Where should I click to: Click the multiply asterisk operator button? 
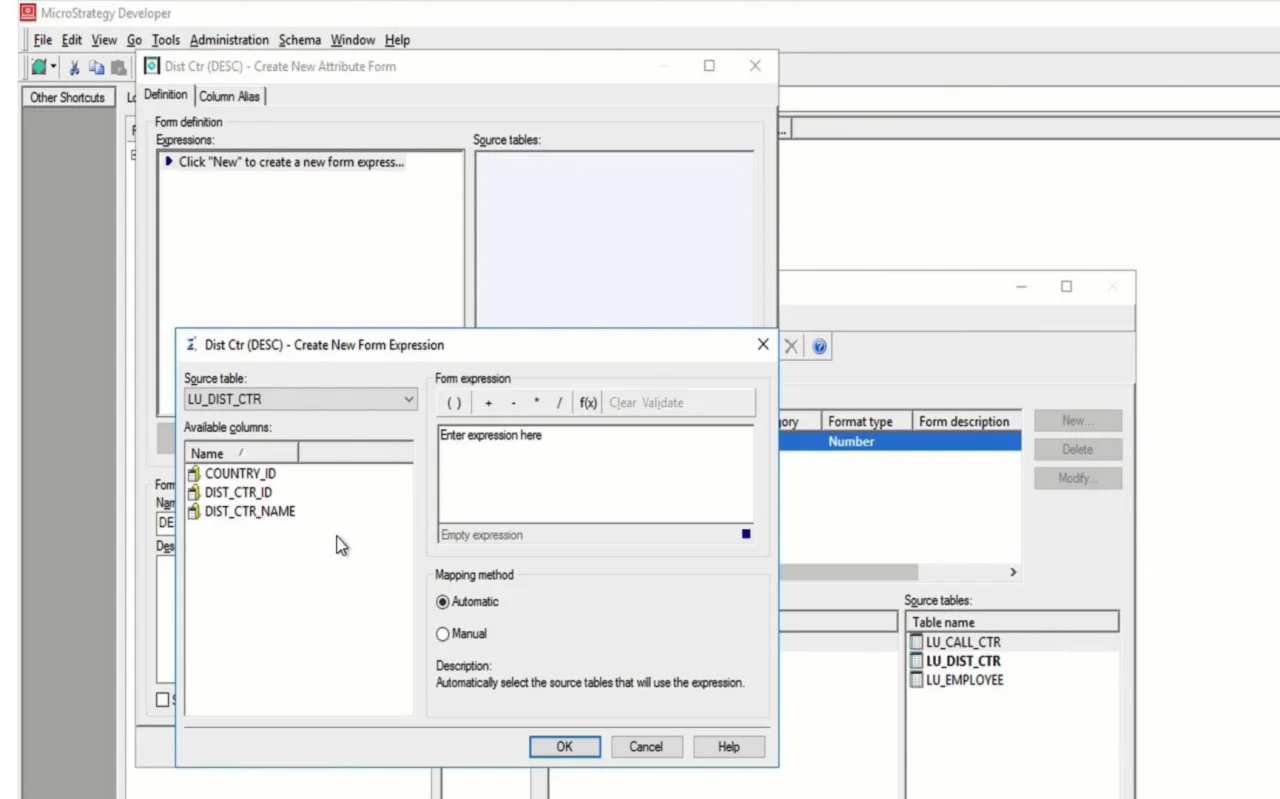[x=536, y=403]
